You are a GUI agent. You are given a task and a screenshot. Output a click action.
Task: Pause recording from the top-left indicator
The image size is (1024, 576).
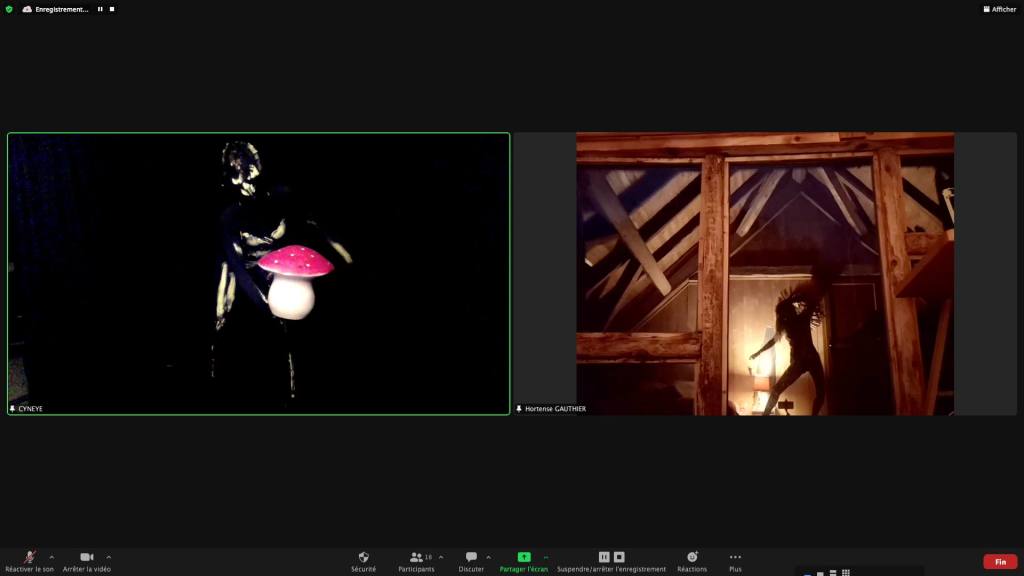[x=100, y=9]
